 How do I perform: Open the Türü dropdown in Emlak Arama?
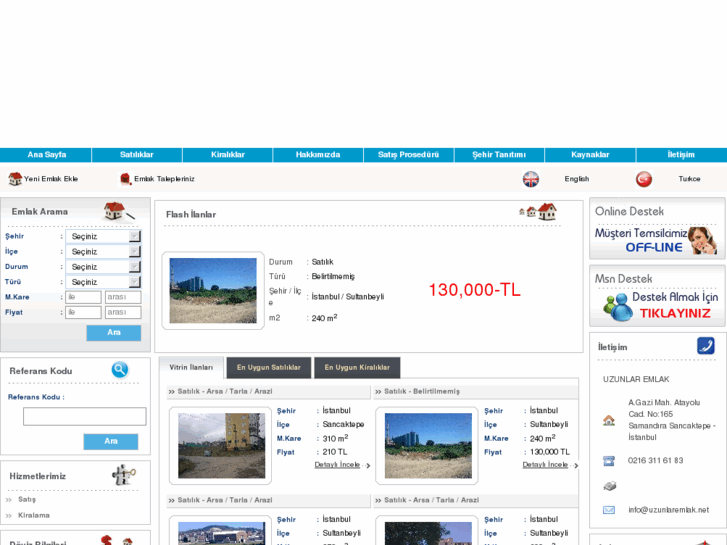pyautogui.click(x=103, y=282)
